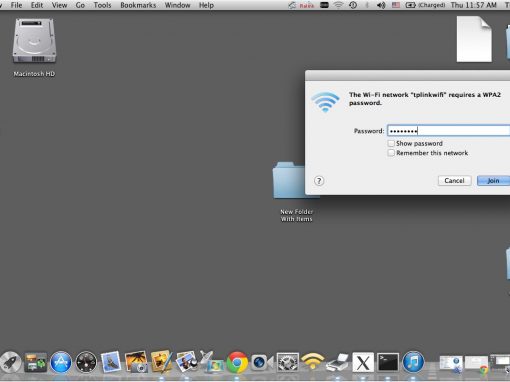Click inside the Password field

[448, 131]
